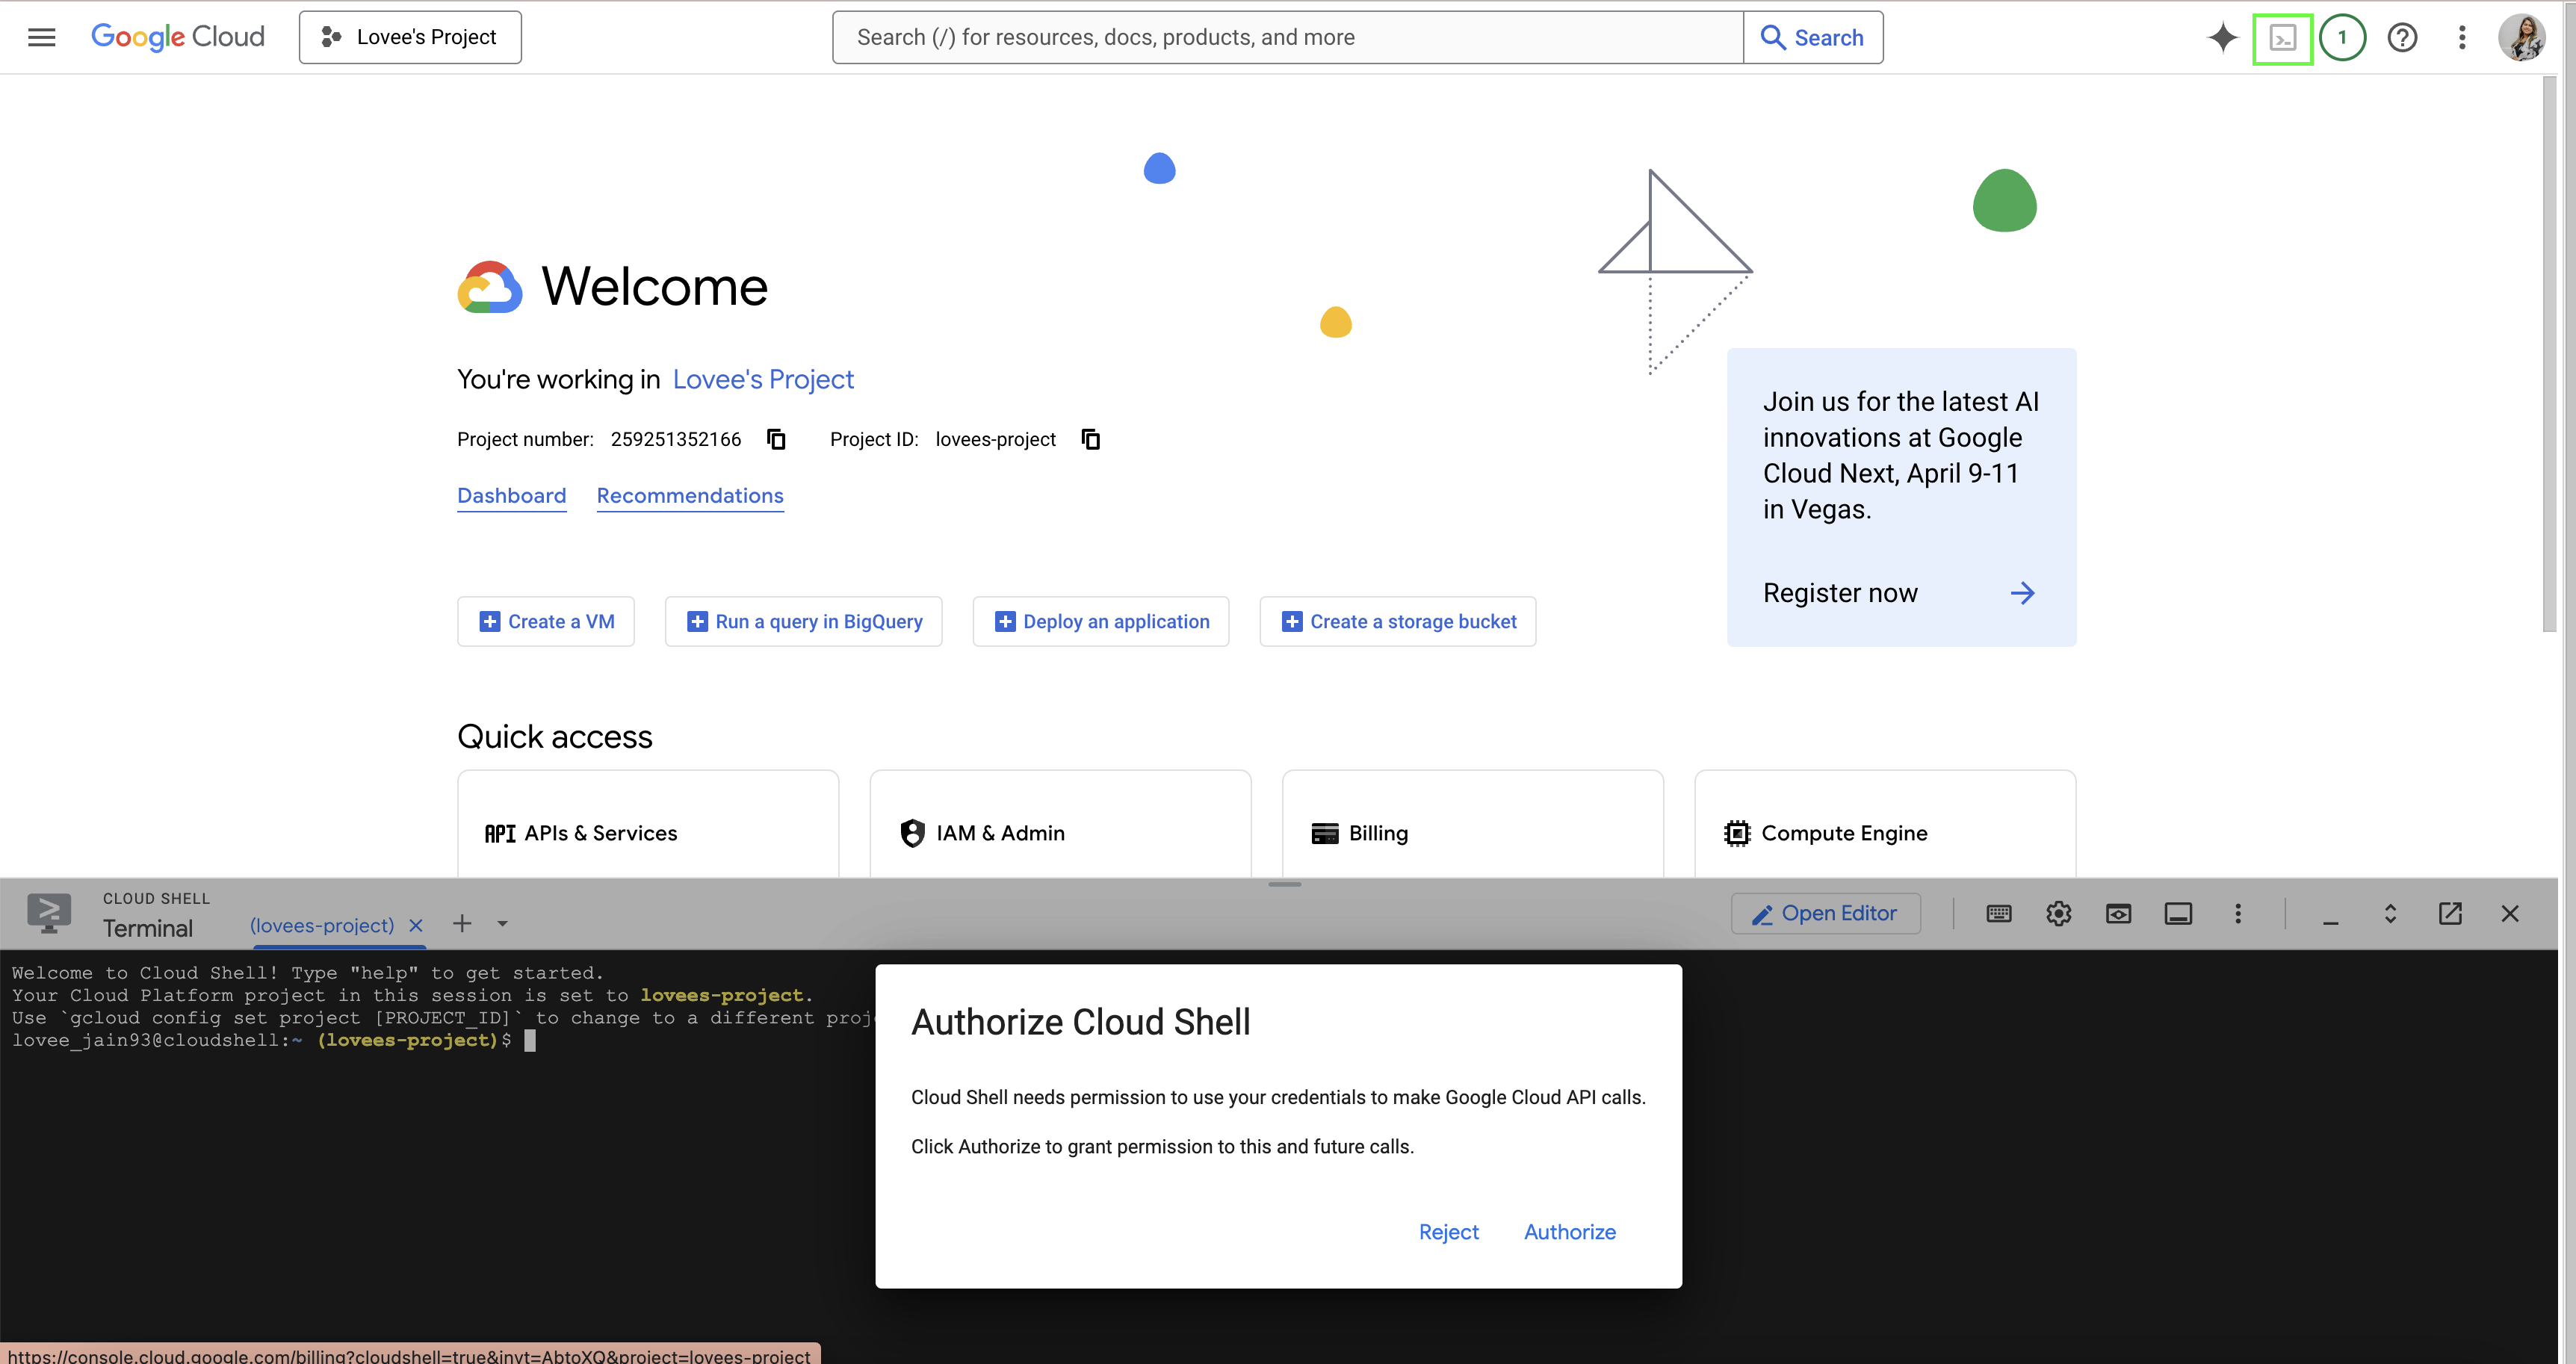This screenshot has height=1364, width=2576.
Task: Open the navigation hamburger menu
Action: [x=41, y=37]
